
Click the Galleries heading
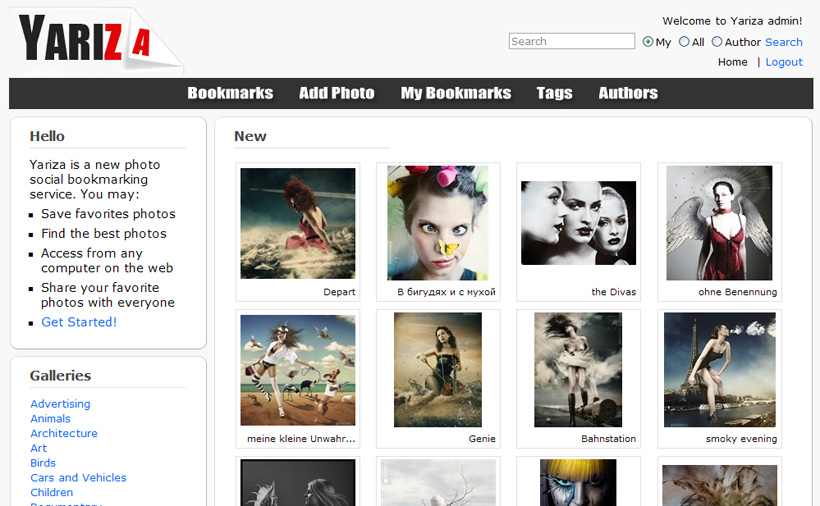pyautogui.click(x=60, y=375)
